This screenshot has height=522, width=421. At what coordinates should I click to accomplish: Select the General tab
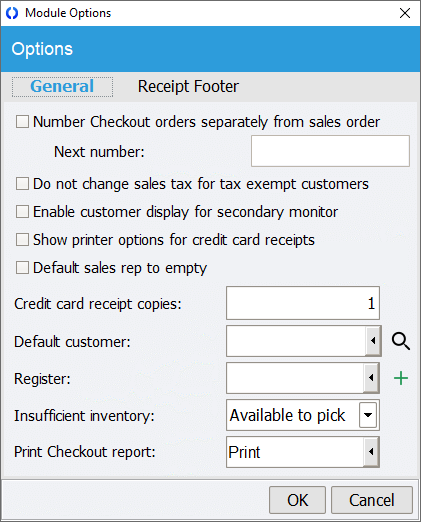[62, 87]
